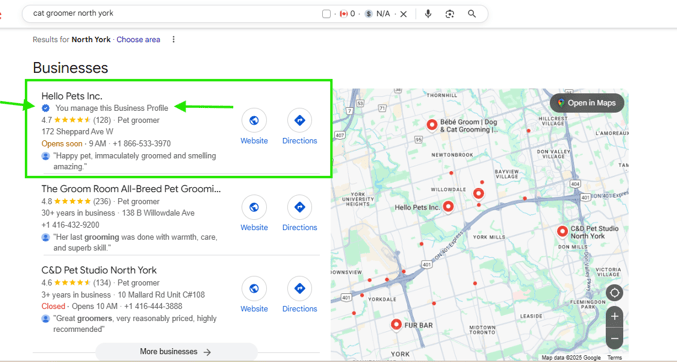
Task: Click the FUR BAR map pin
Action: coord(396,324)
